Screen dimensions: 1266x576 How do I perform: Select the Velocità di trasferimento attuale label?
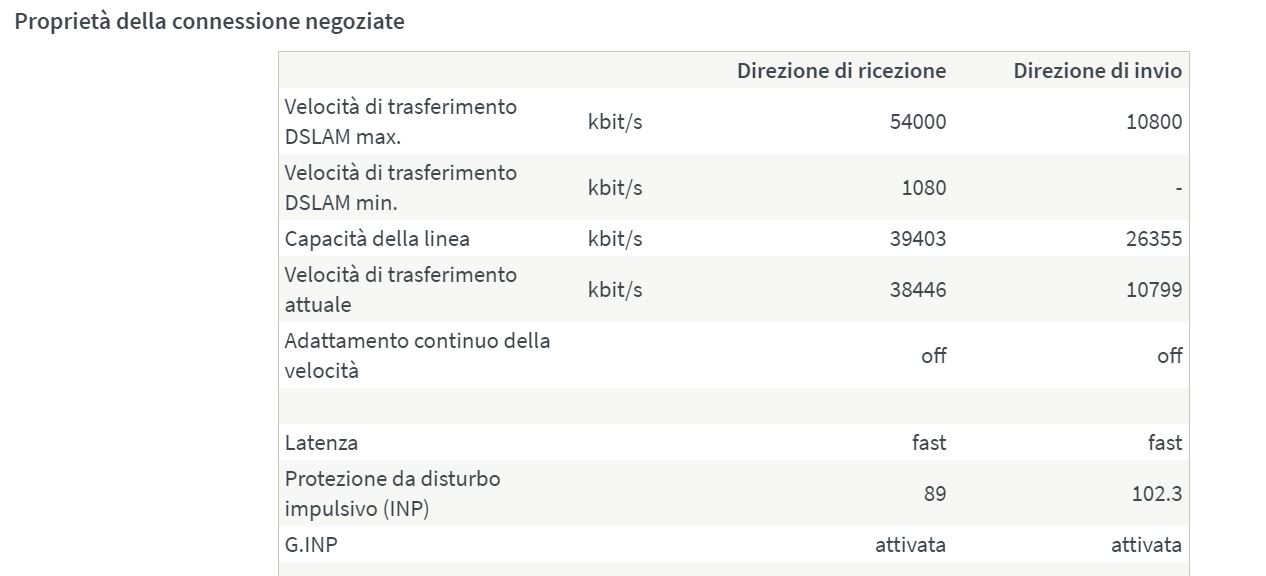pos(401,289)
